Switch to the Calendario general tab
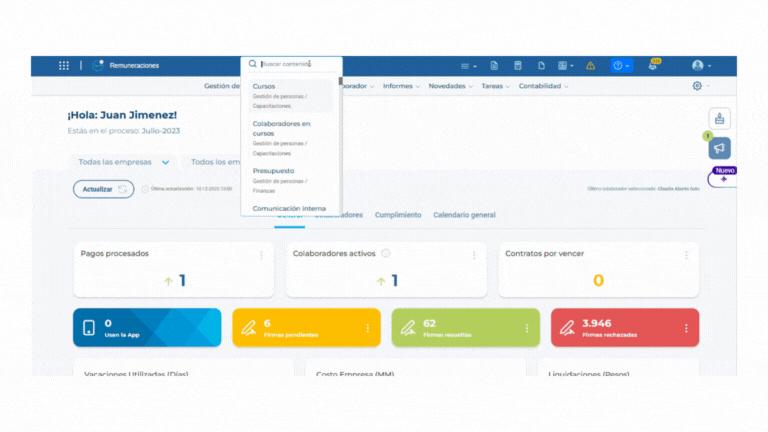Image resolution: width=768 pixels, height=432 pixels. 464,215
